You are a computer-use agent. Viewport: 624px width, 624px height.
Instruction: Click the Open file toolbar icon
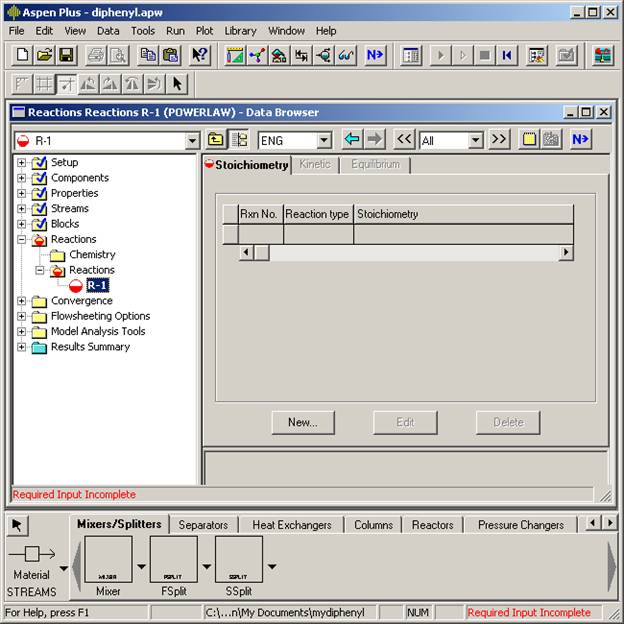pos(45,56)
